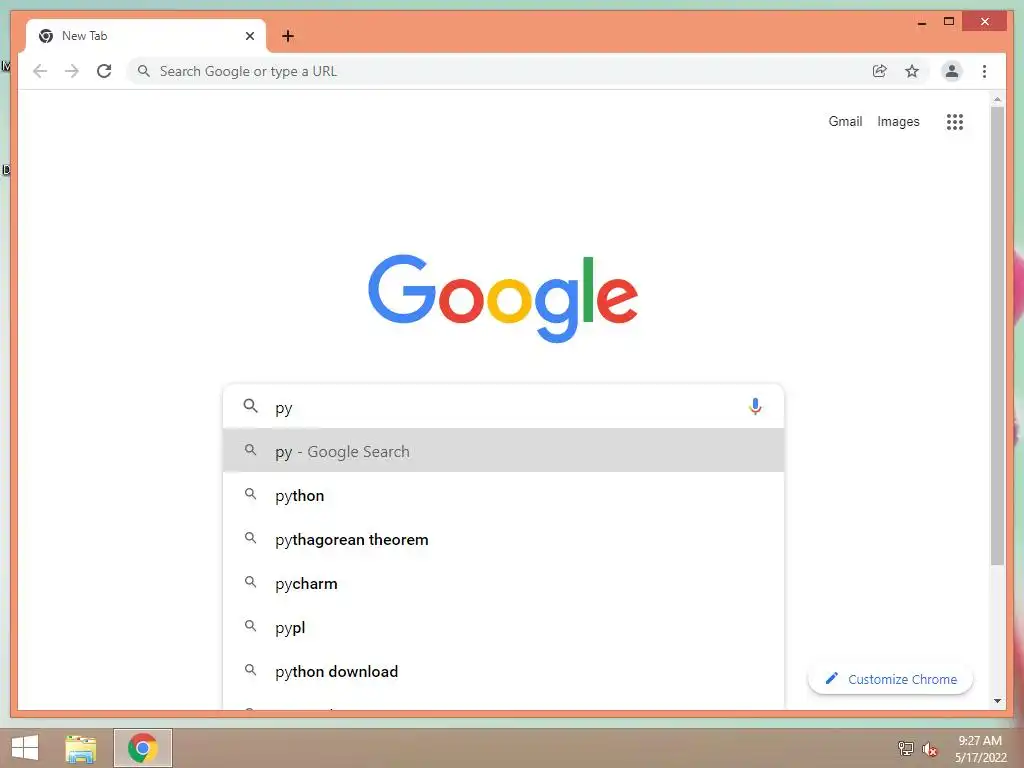This screenshot has width=1024, height=768.
Task: Click the scrollbar down arrow
Action: click(x=997, y=701)
